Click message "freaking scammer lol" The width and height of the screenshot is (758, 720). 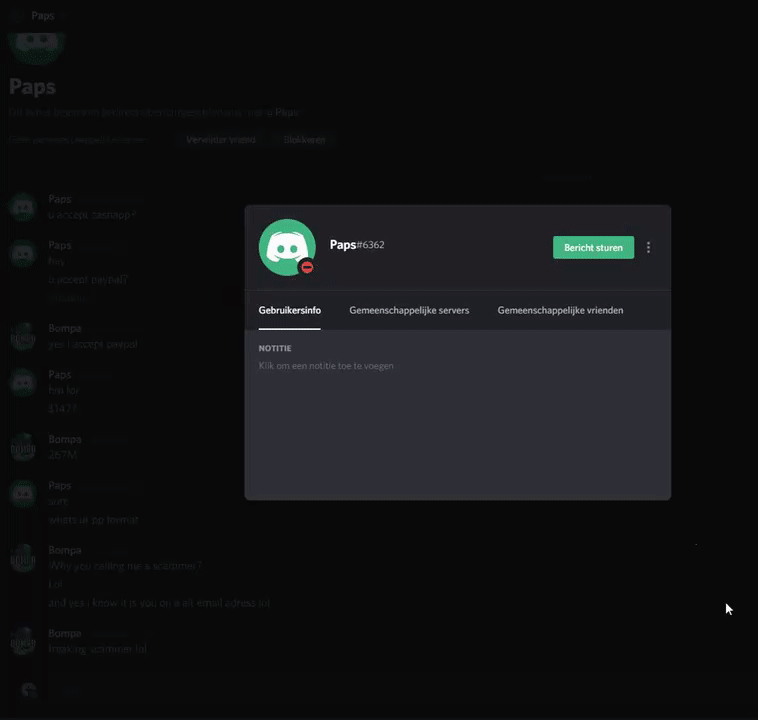tap(97, 649)
